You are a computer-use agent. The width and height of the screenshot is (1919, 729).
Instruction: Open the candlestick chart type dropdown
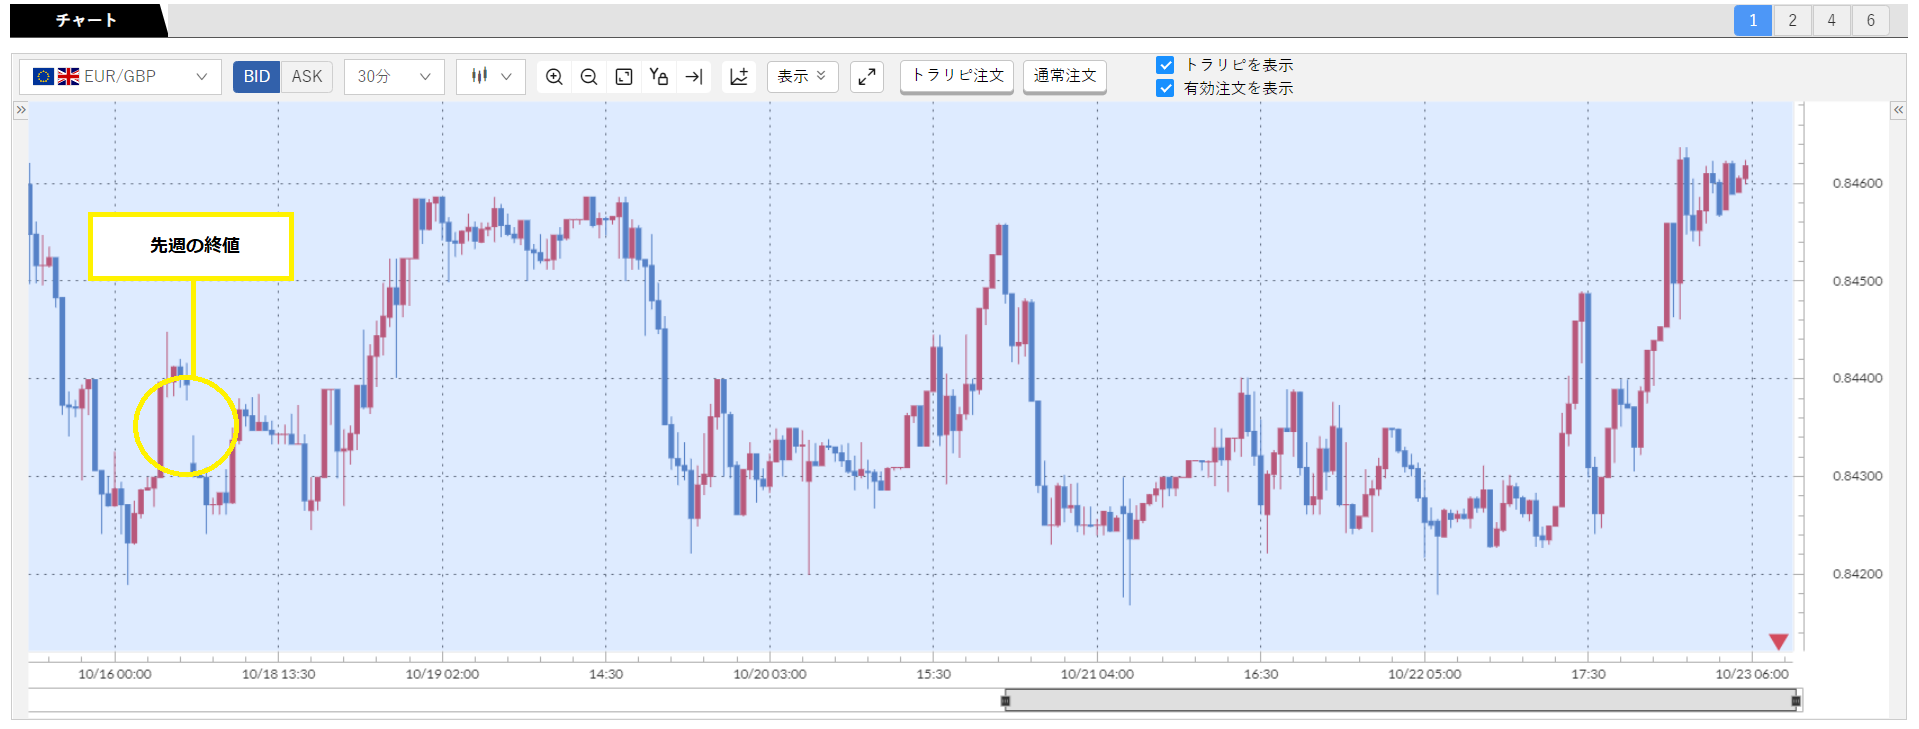point(491,76)
